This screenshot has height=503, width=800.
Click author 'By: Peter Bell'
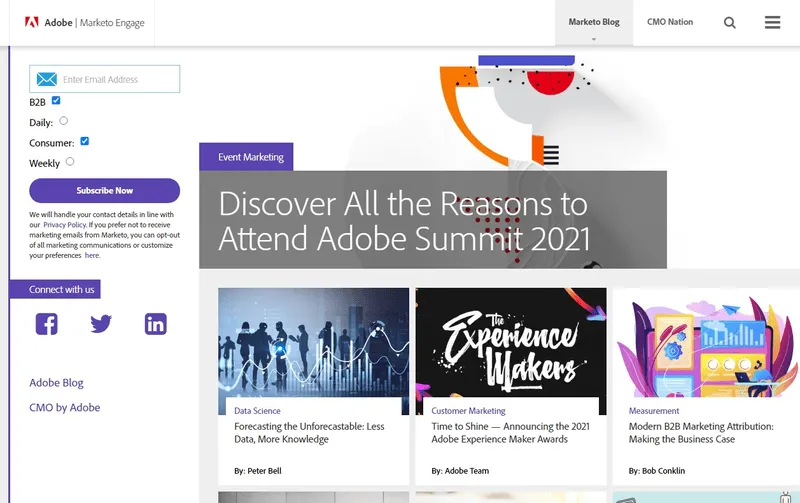258,471
